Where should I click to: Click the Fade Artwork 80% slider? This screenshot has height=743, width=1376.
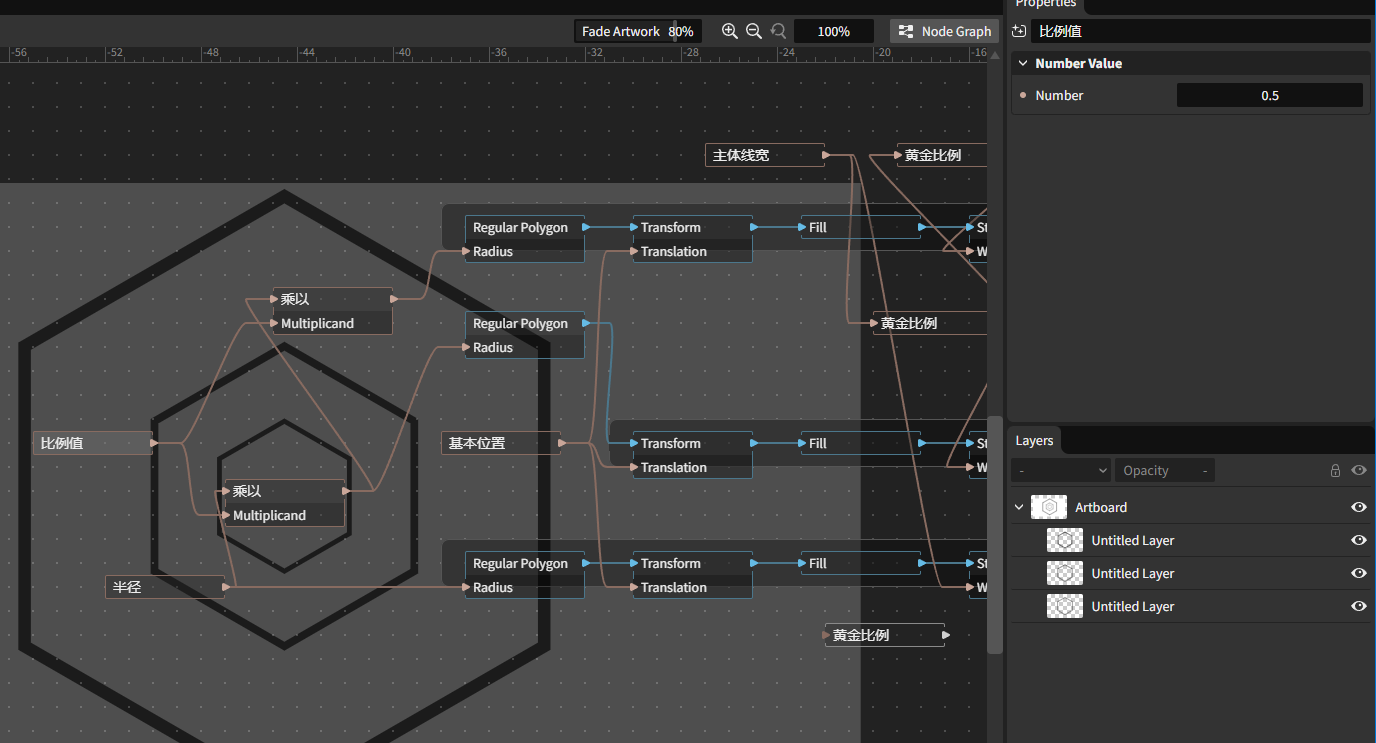[638, 31]
